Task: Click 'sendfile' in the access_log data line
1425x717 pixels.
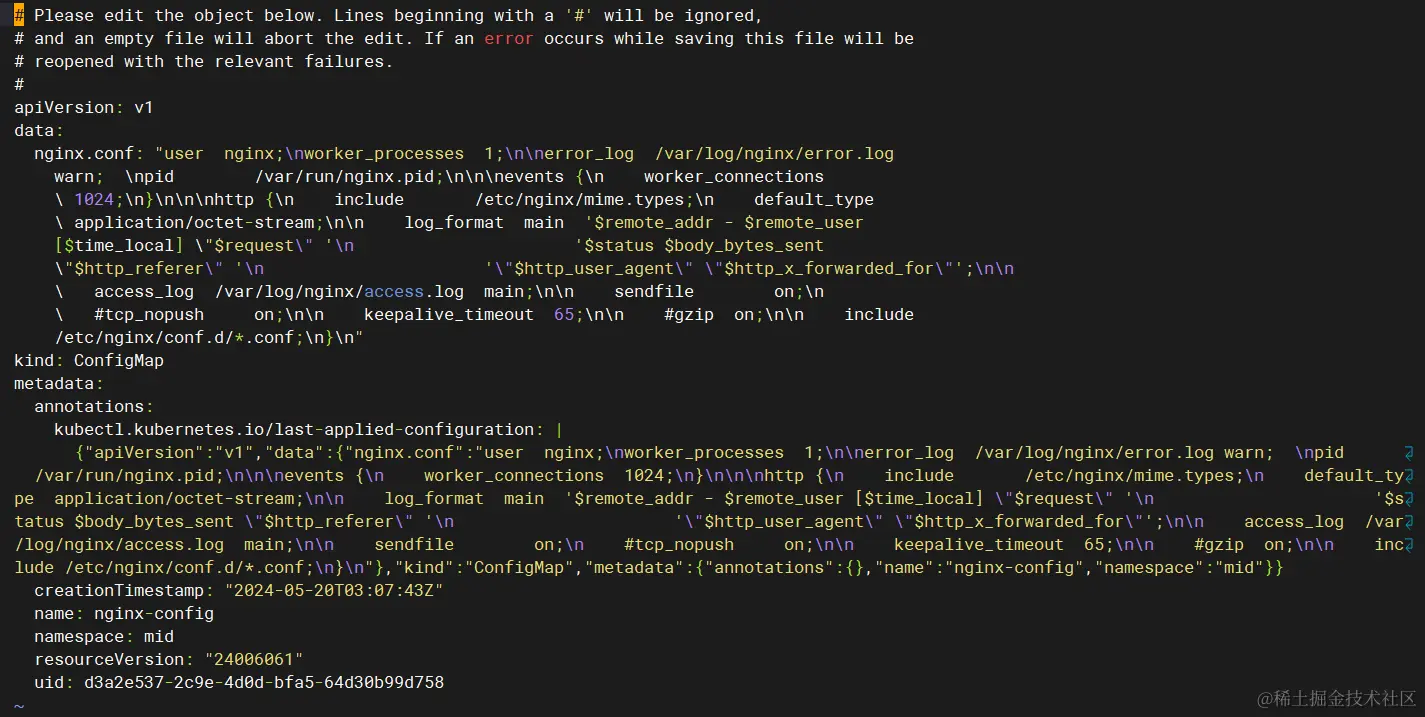Action: [x=654, y=291]
